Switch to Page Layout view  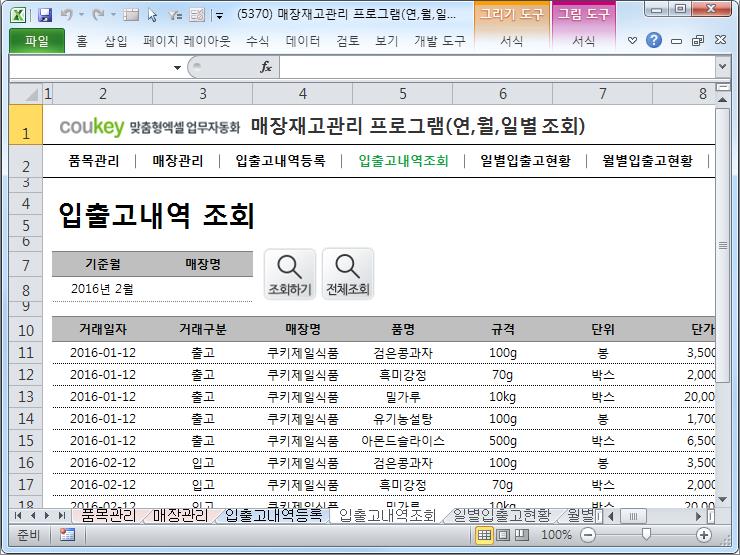point(503,535)
